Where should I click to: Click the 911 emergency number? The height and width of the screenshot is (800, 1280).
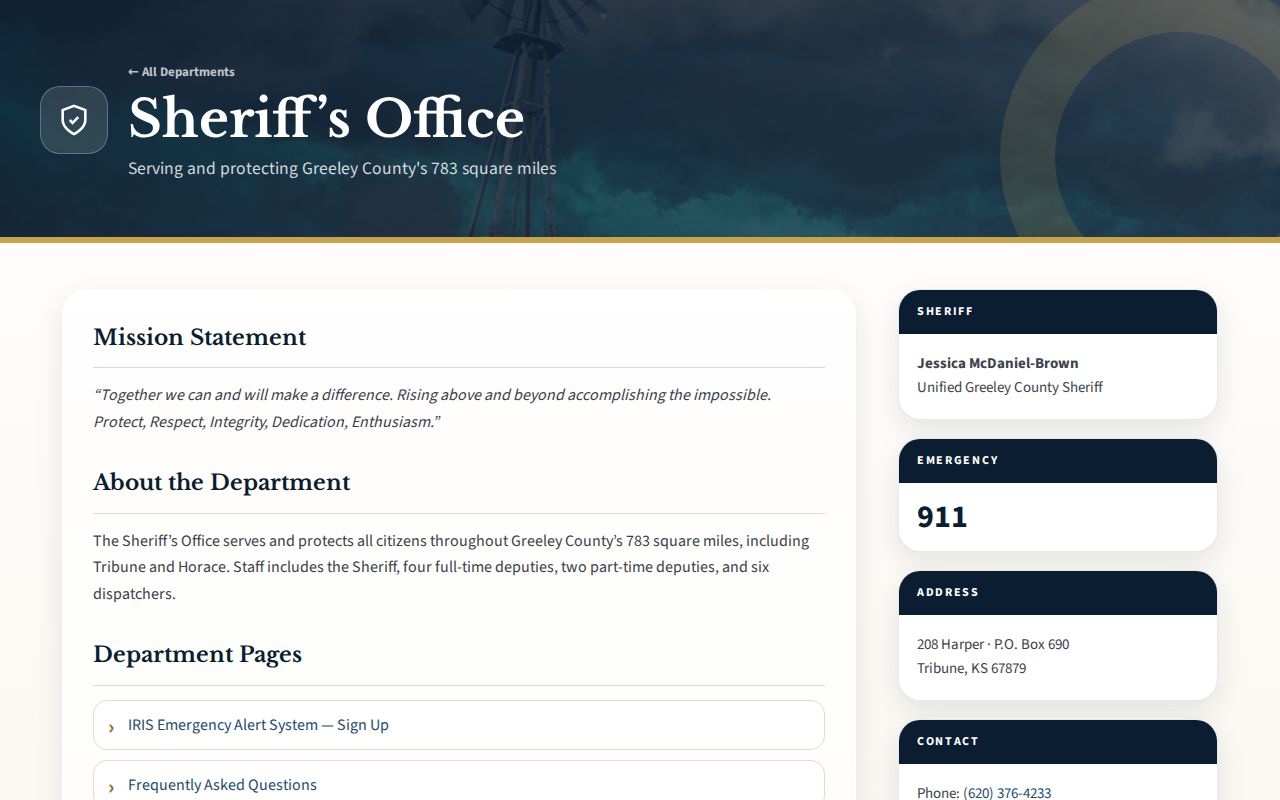[x=942, y=516]
